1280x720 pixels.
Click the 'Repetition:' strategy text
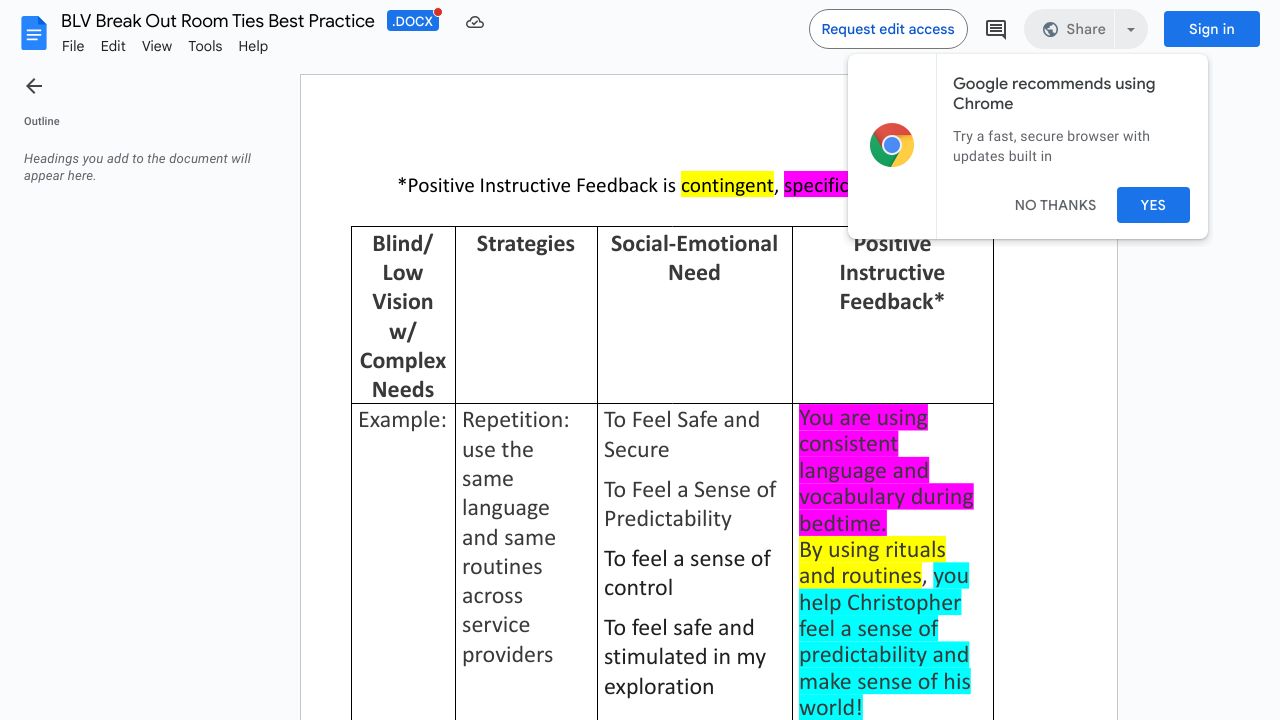pos(515,420)
